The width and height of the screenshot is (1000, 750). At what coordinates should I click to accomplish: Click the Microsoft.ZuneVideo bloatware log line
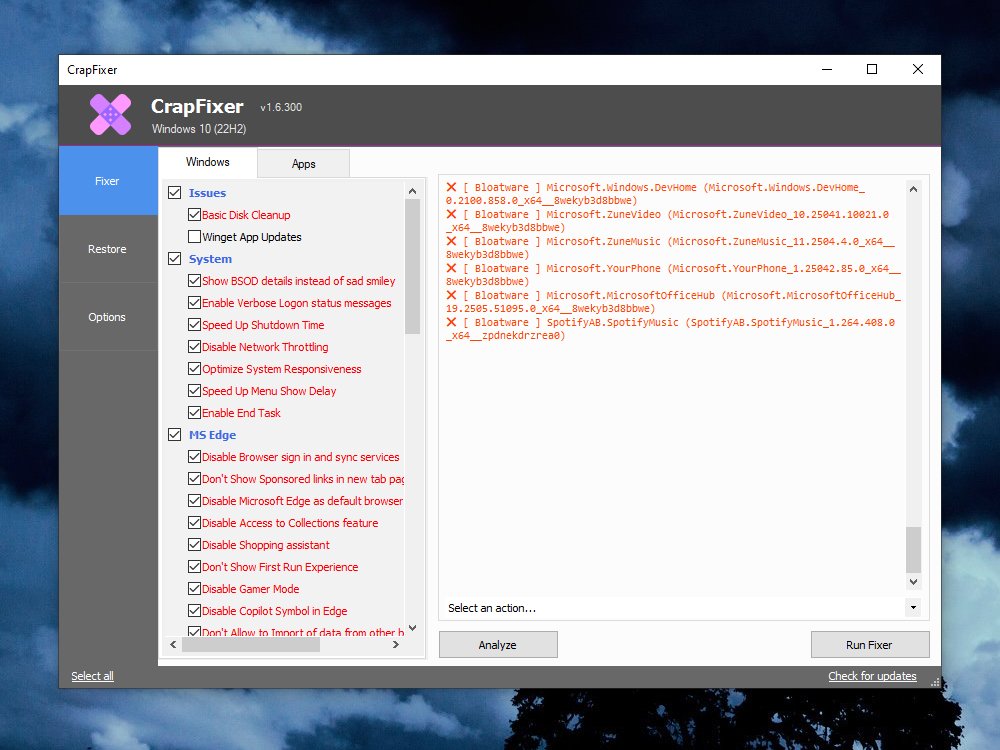pyautogui.click(x=667, y=221)
